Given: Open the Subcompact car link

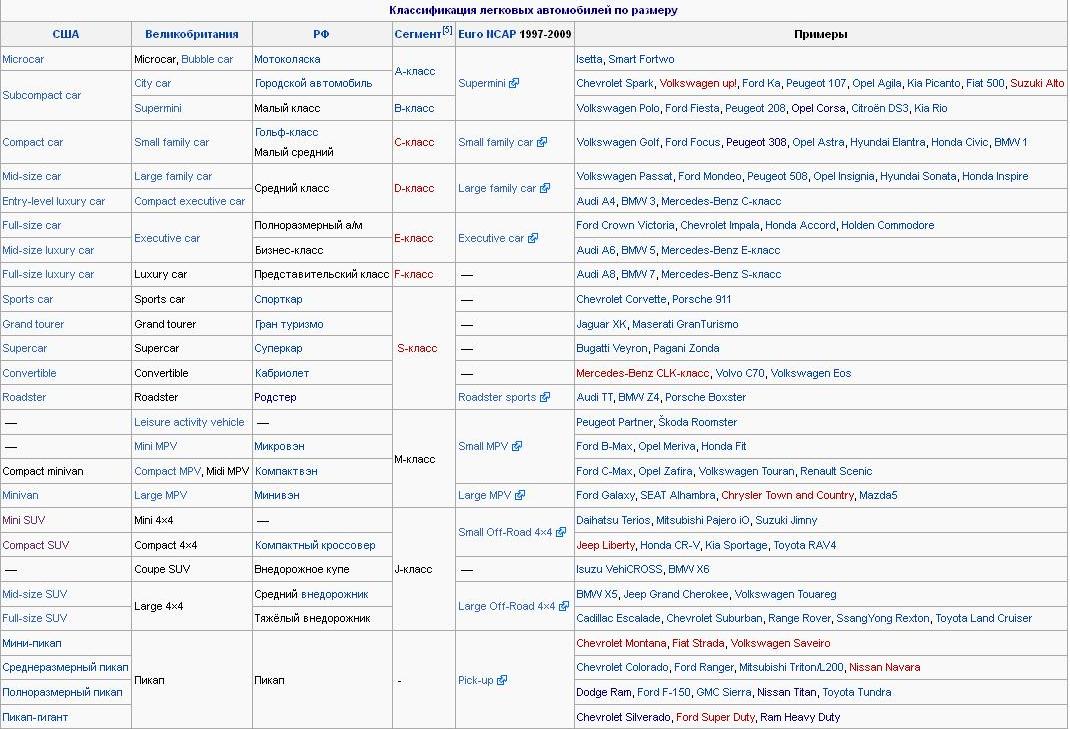Looking at the screenshot, I should click(42, 96).
